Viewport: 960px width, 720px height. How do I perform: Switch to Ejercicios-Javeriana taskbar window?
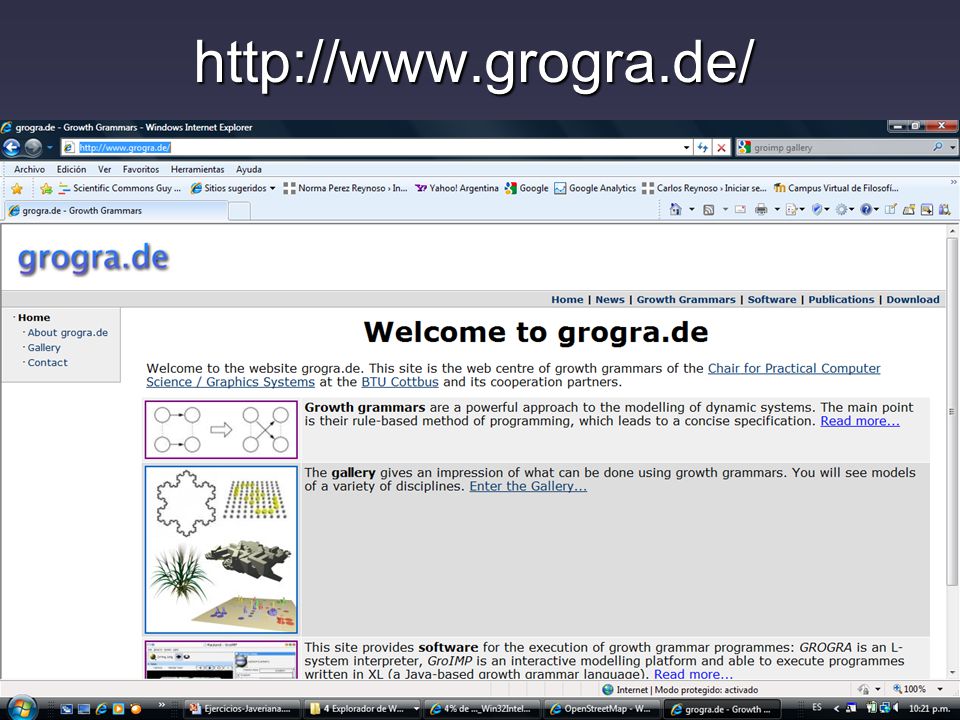(x=242, y=709)
